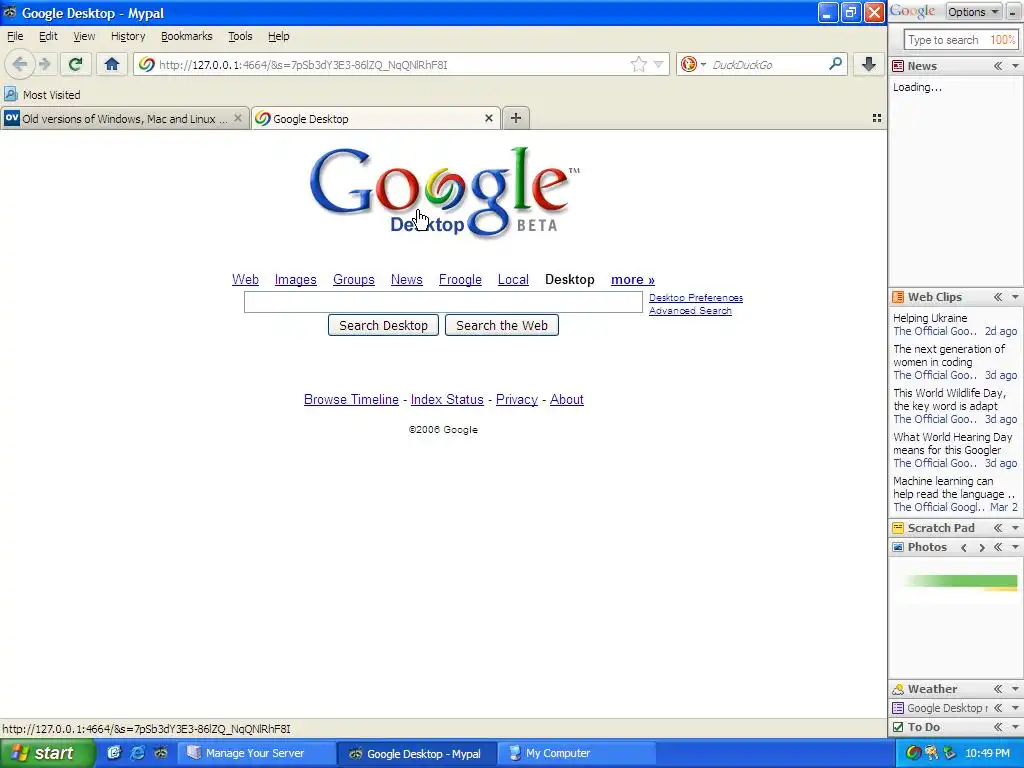Open the News gadget dropdown menu
This screenshot has width=1024, height=768.
point(1015,66)
